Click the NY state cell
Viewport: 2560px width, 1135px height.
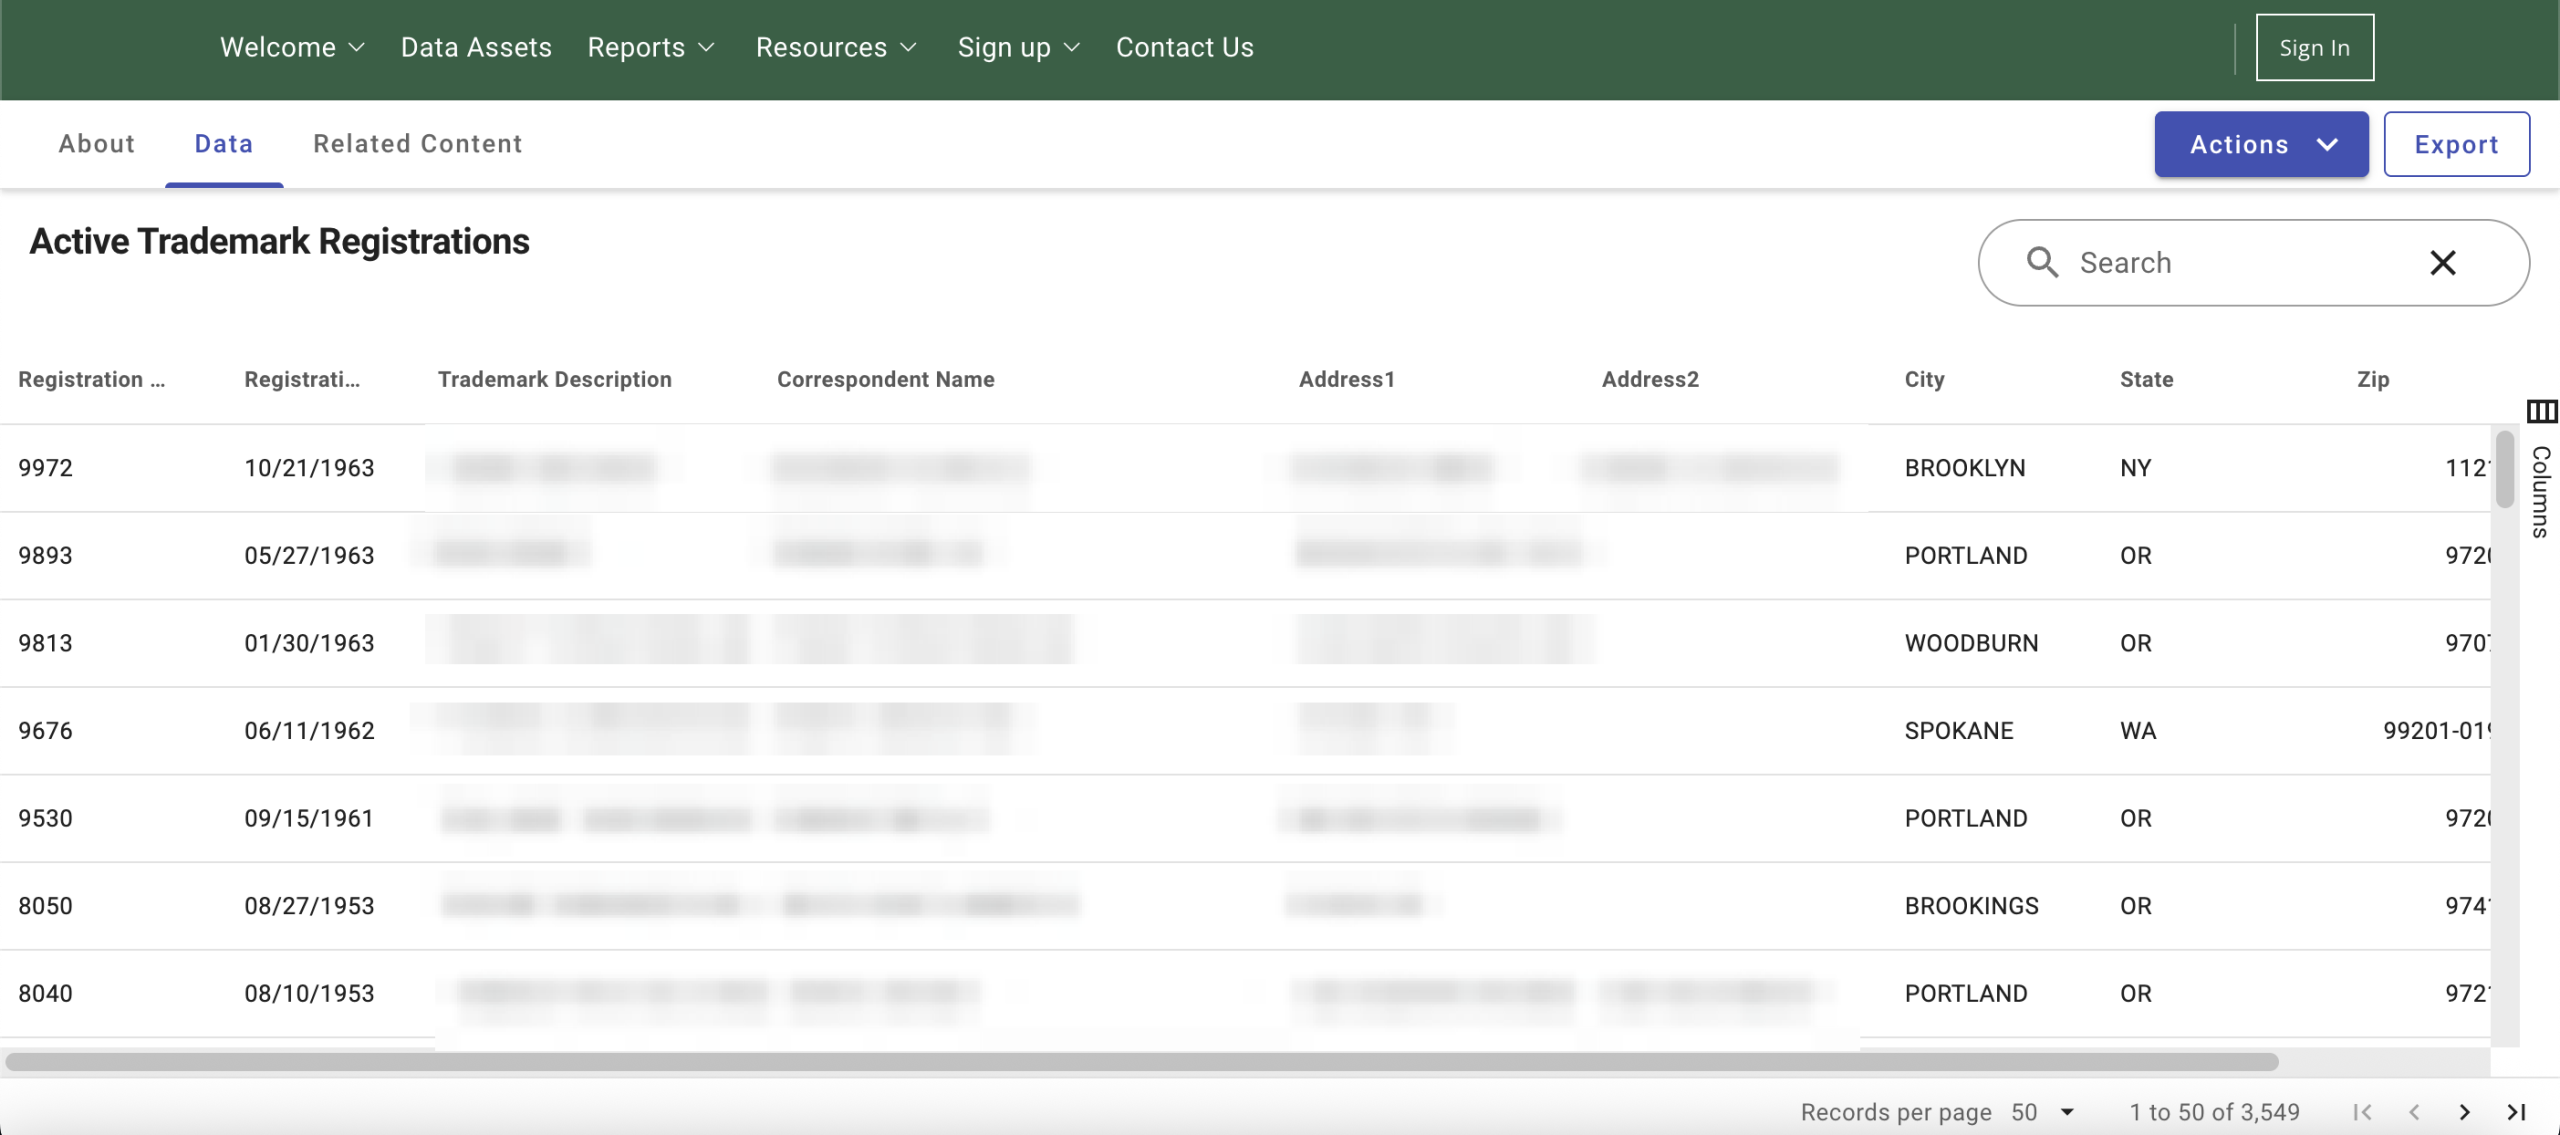pyautogui.click(x=2135, y=468)
